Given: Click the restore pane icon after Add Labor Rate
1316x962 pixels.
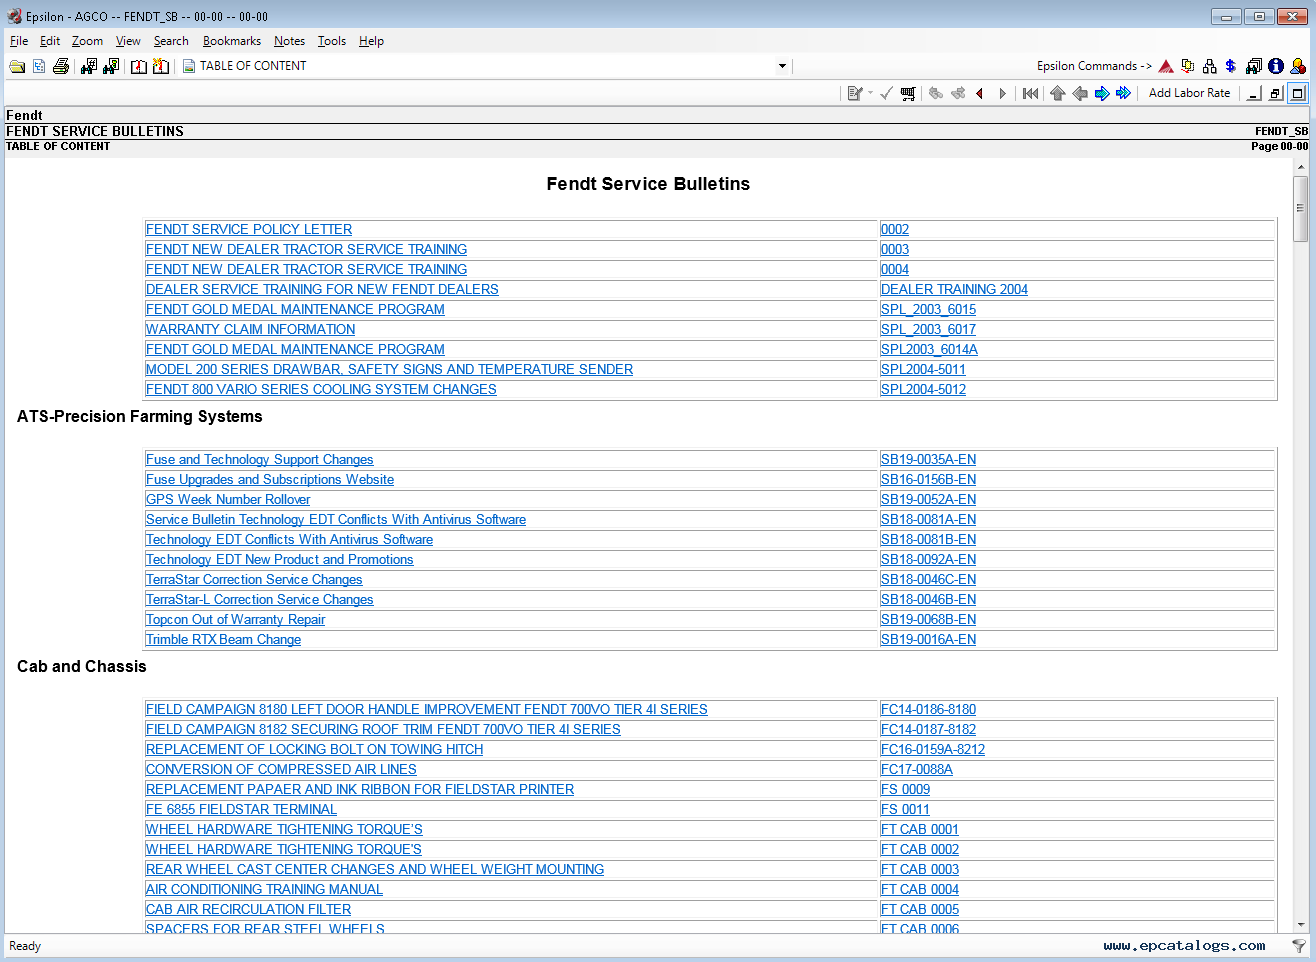Looking at the screenshot, I should tap(1276, 93).
